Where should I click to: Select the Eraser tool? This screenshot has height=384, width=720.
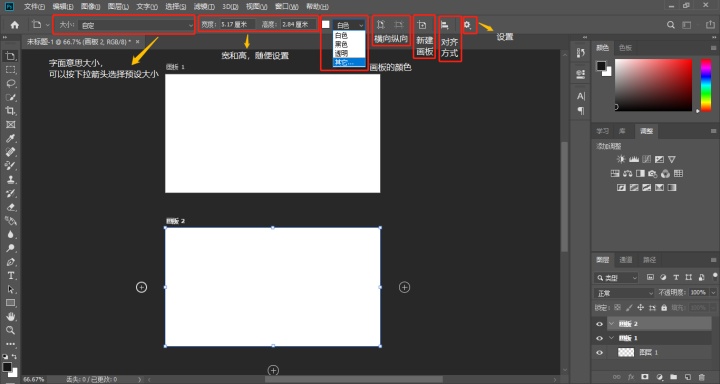[10, 207]
